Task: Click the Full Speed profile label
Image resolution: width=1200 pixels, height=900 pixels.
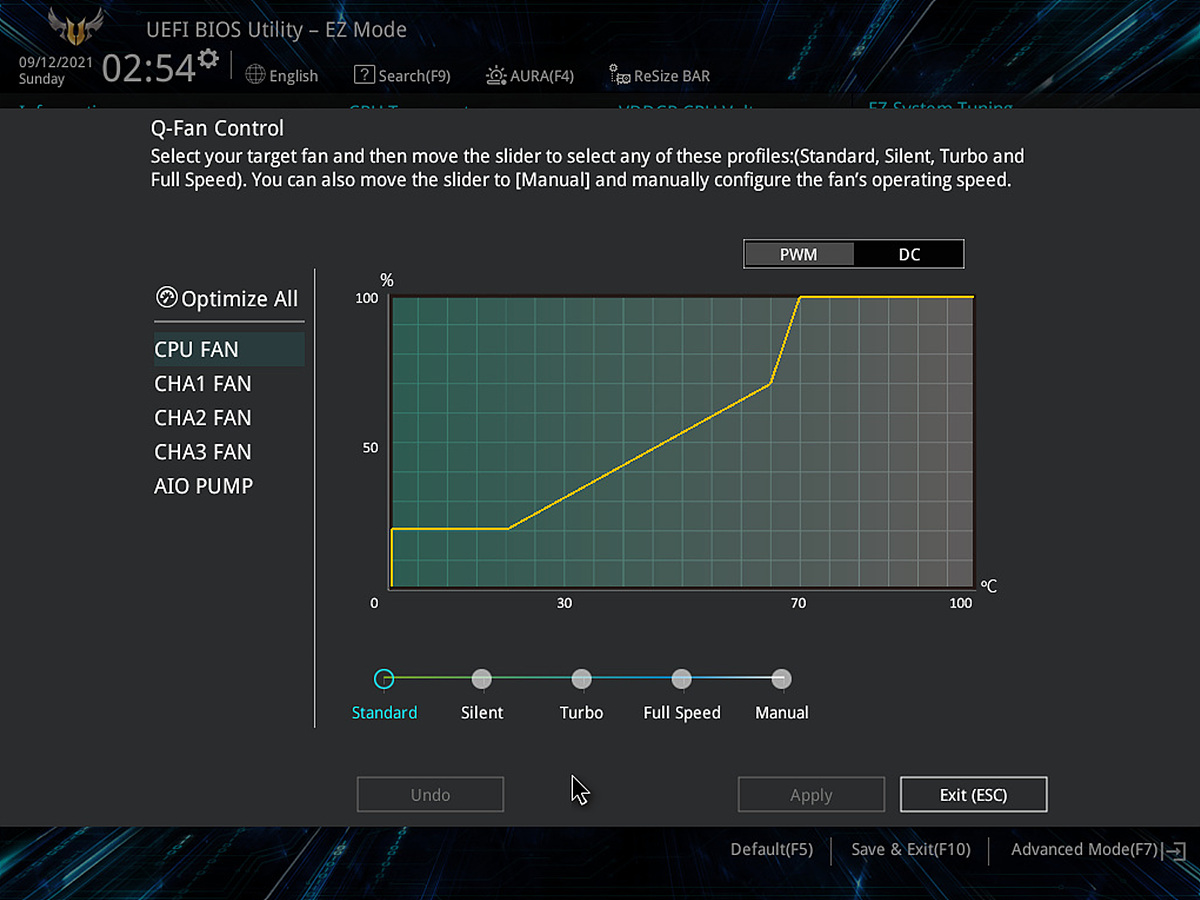Action: (x=682, y=713)
